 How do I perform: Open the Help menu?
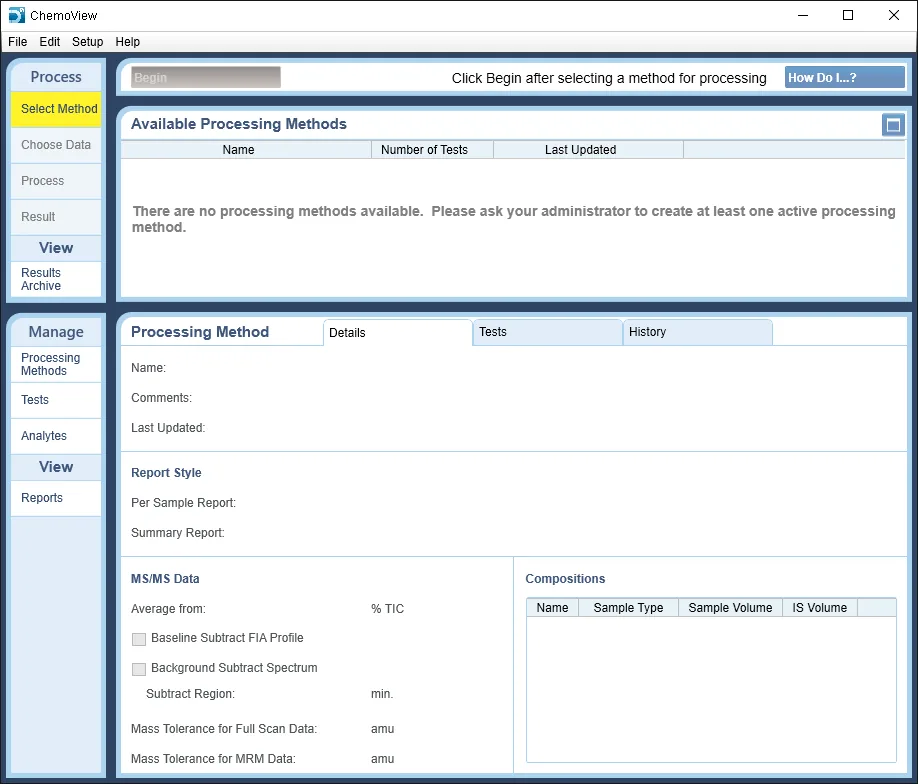[x=127, y=42]
